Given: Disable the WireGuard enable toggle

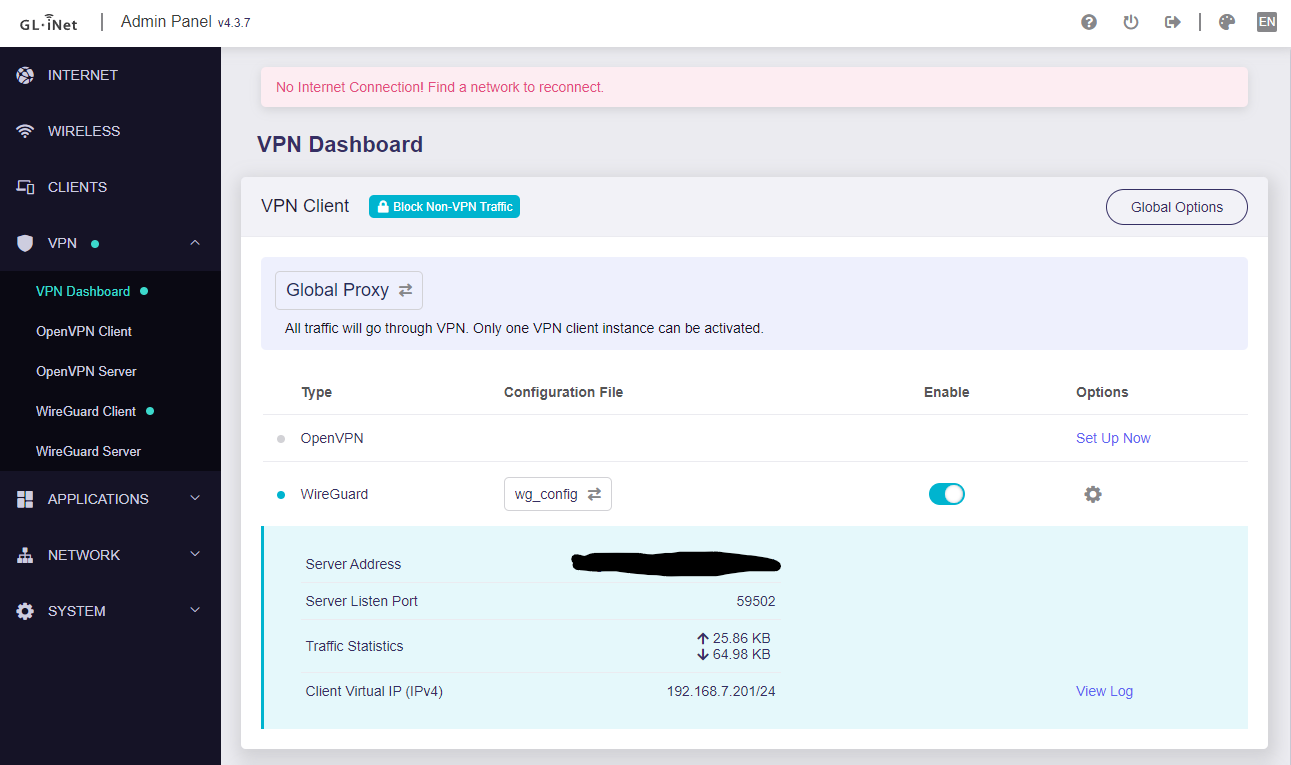Looking at the screenshot, I should click(x=947, y=494).
